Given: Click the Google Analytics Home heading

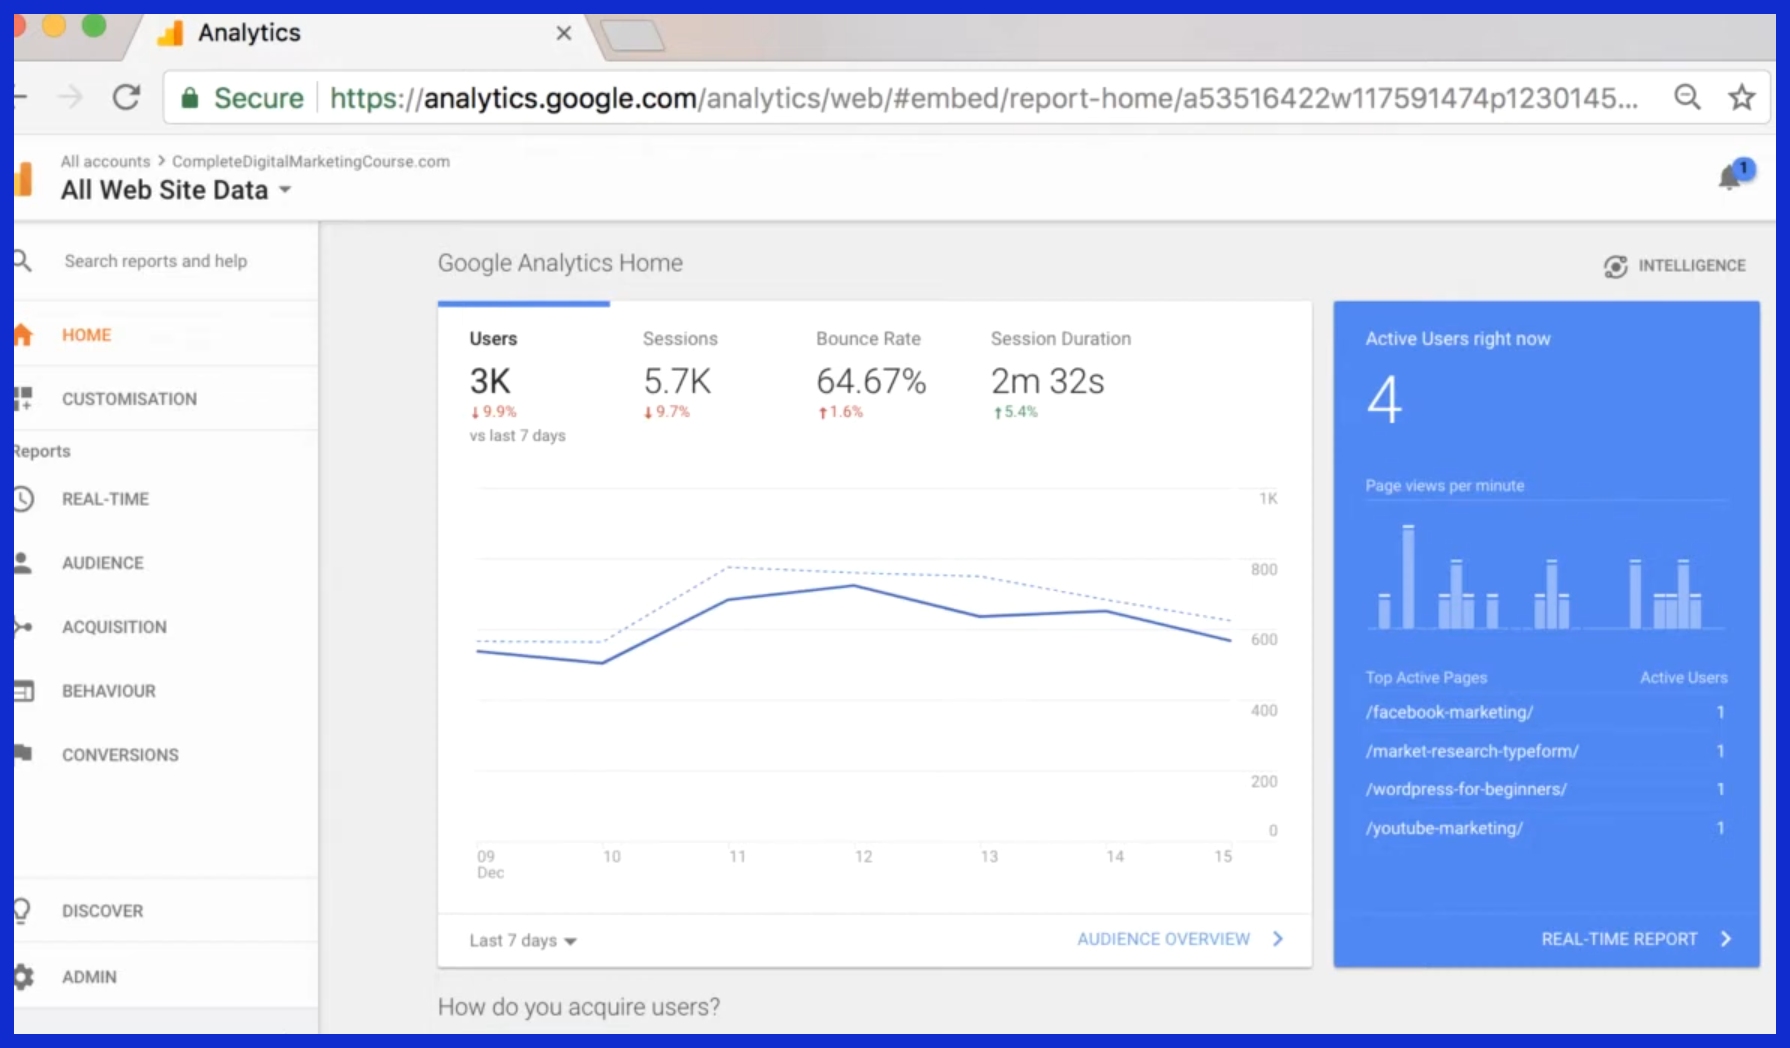Looking at the screenshot, I should (560, 263).
